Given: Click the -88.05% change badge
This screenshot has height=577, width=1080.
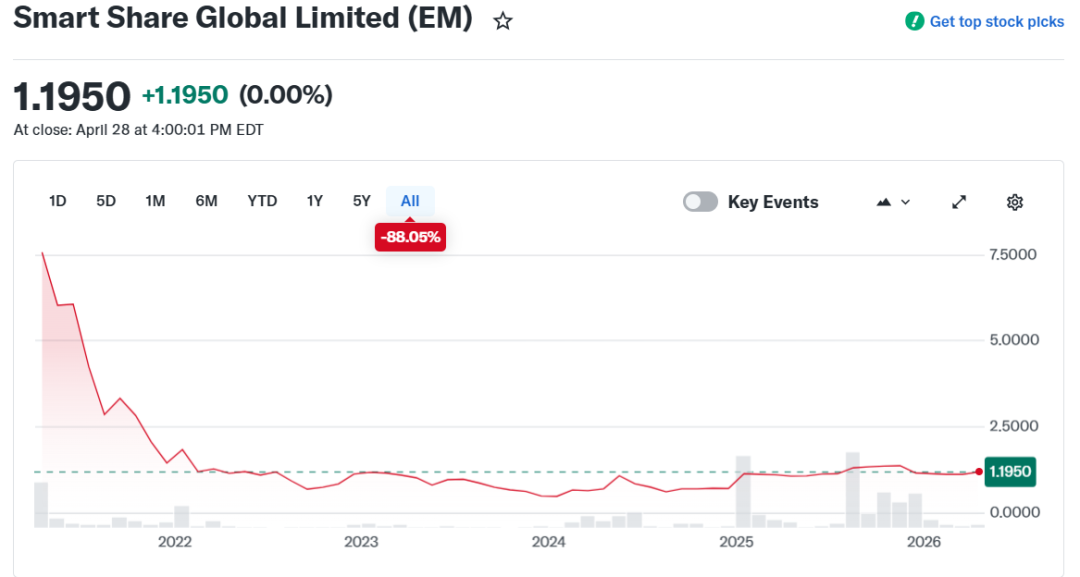Looking at the screenshot, I should (x=411, y=237).
